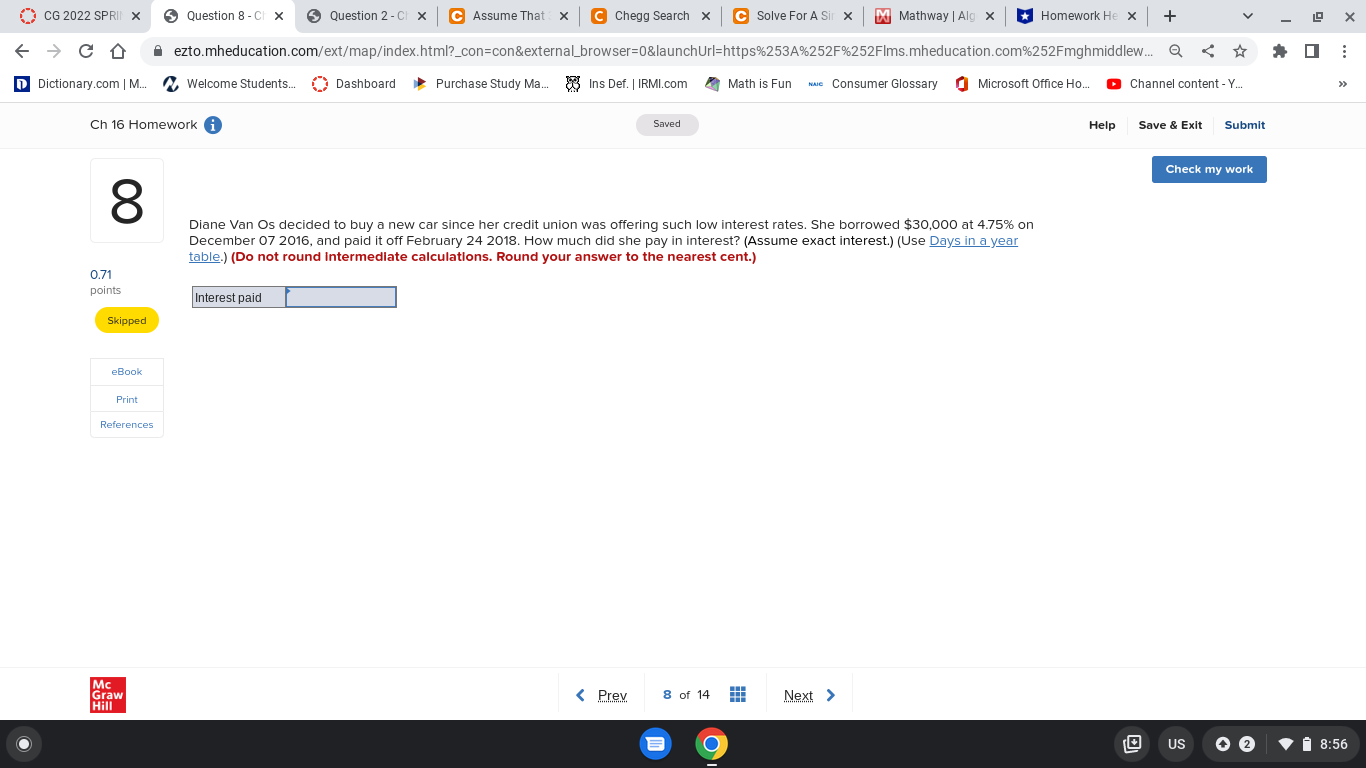Open the Days in a year table link

click(x=972, y=240)
